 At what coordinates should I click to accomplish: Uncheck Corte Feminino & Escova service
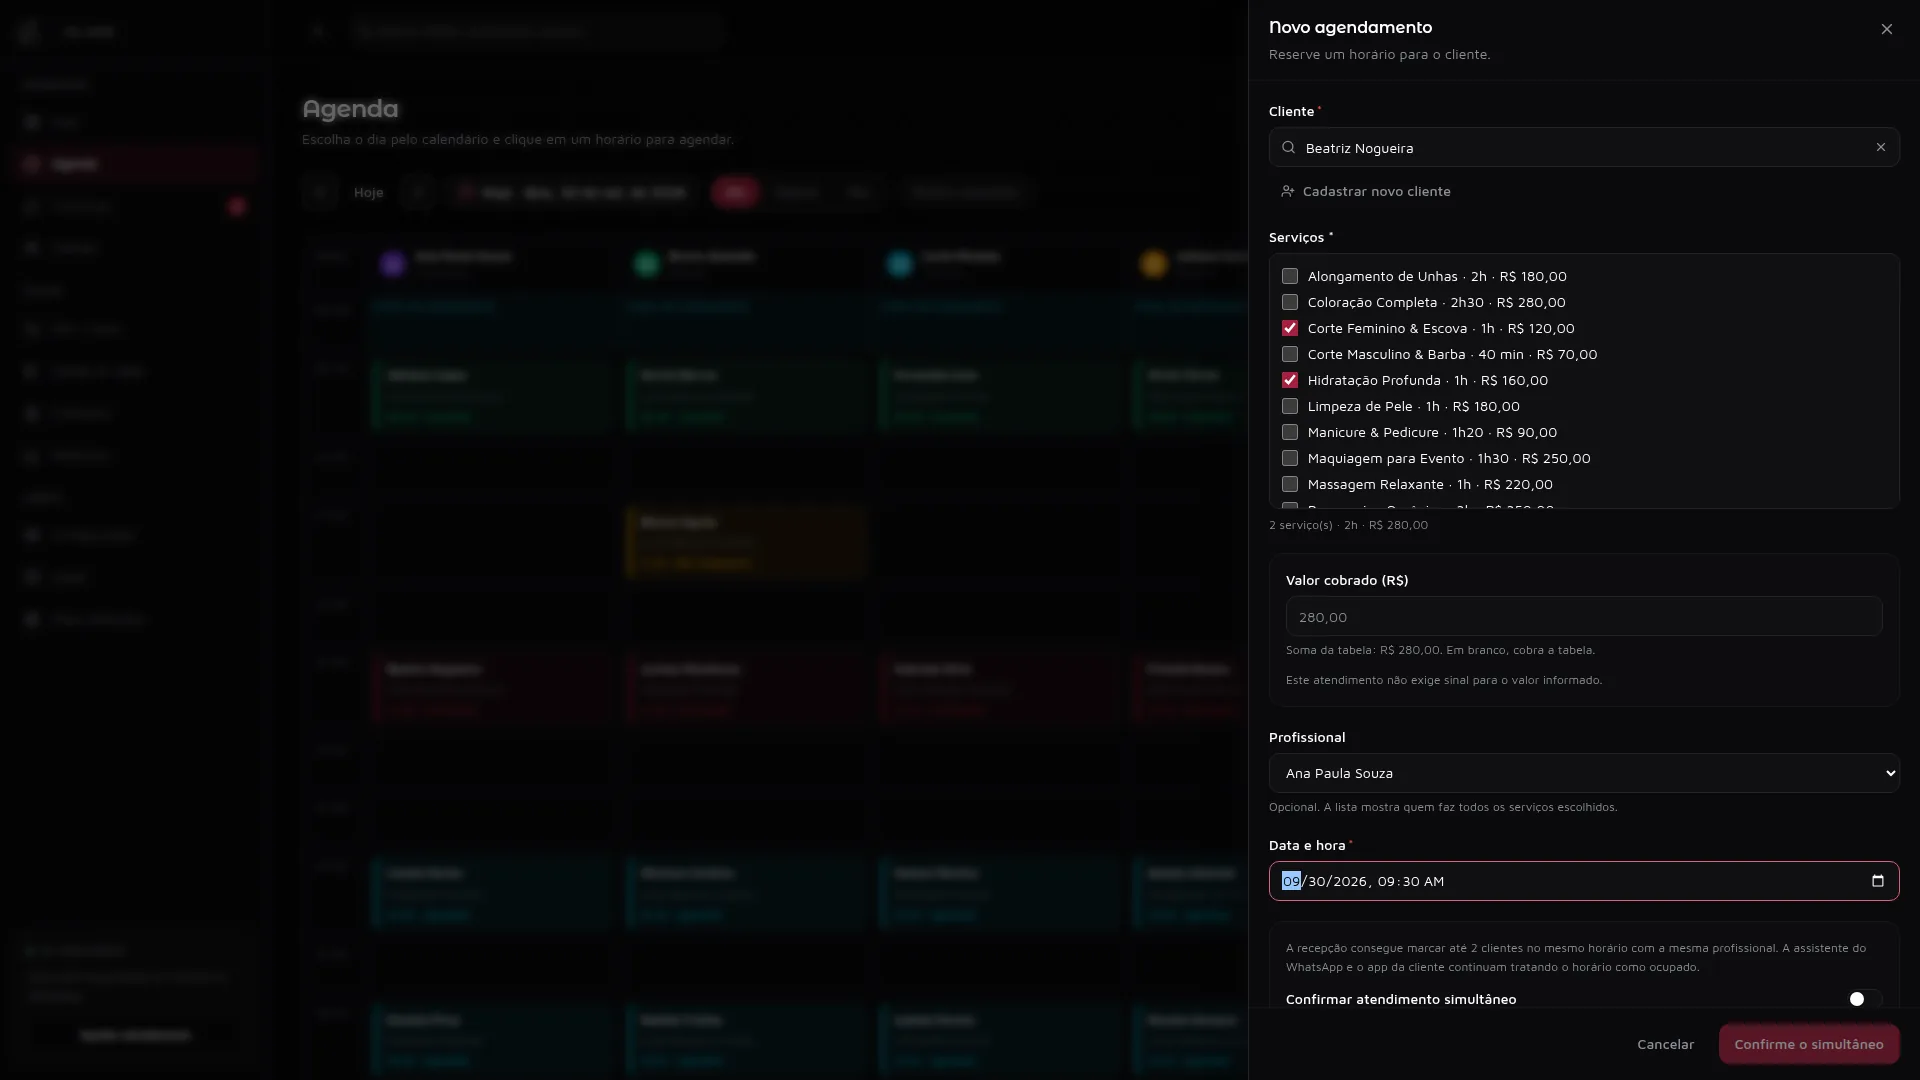point(1290,328)
